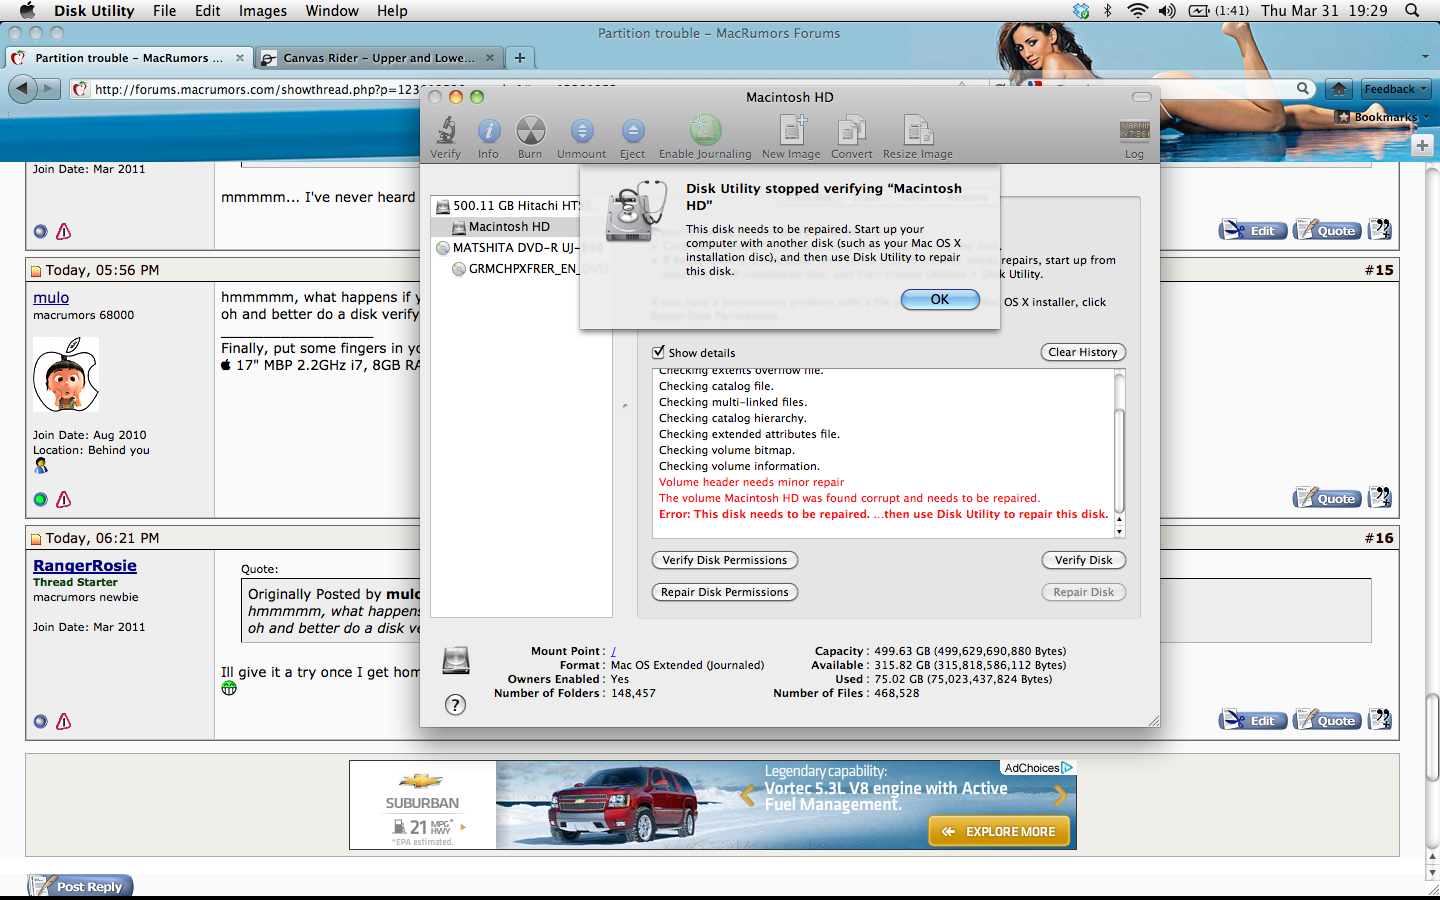Viewport: 1440px width, 900px height.
Task: Open the Apple menu
Action: point(27,10)
